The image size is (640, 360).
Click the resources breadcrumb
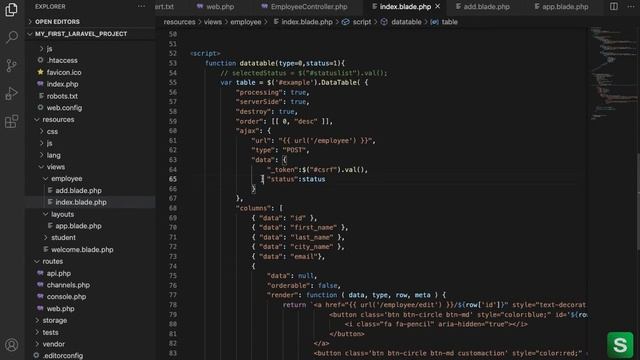[x=180, y=22]
